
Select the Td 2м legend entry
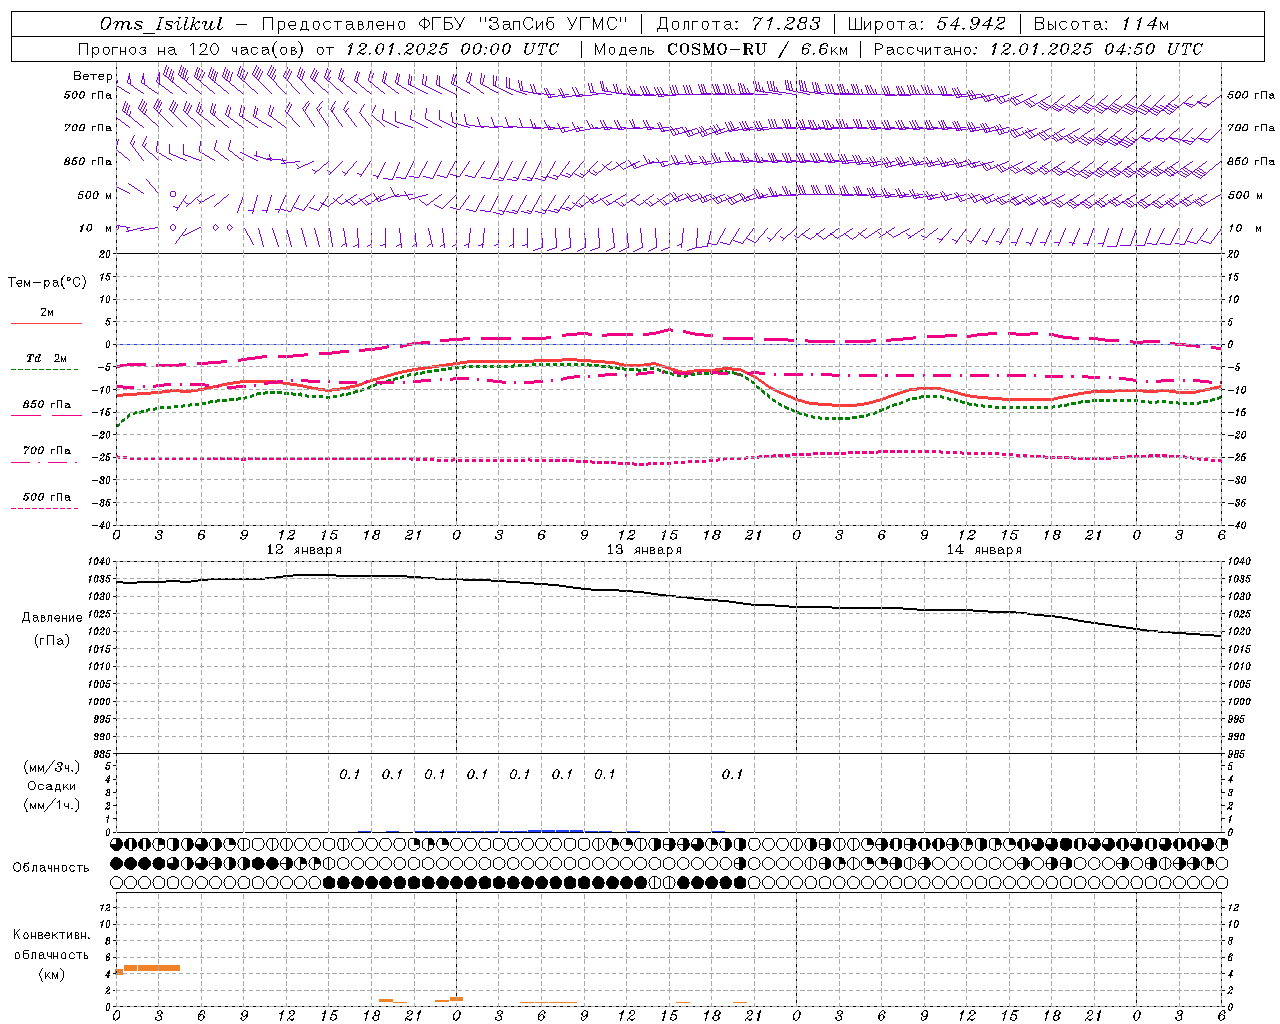[47, 358]
